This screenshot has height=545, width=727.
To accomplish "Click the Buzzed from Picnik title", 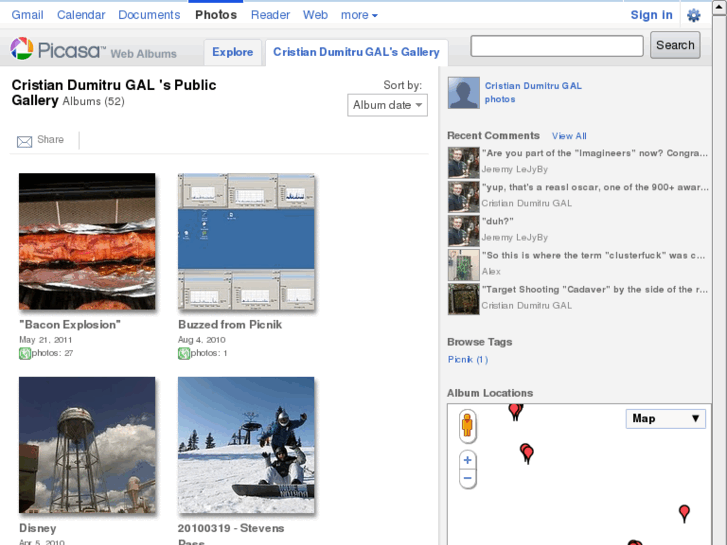I will [x=230, y=325].
